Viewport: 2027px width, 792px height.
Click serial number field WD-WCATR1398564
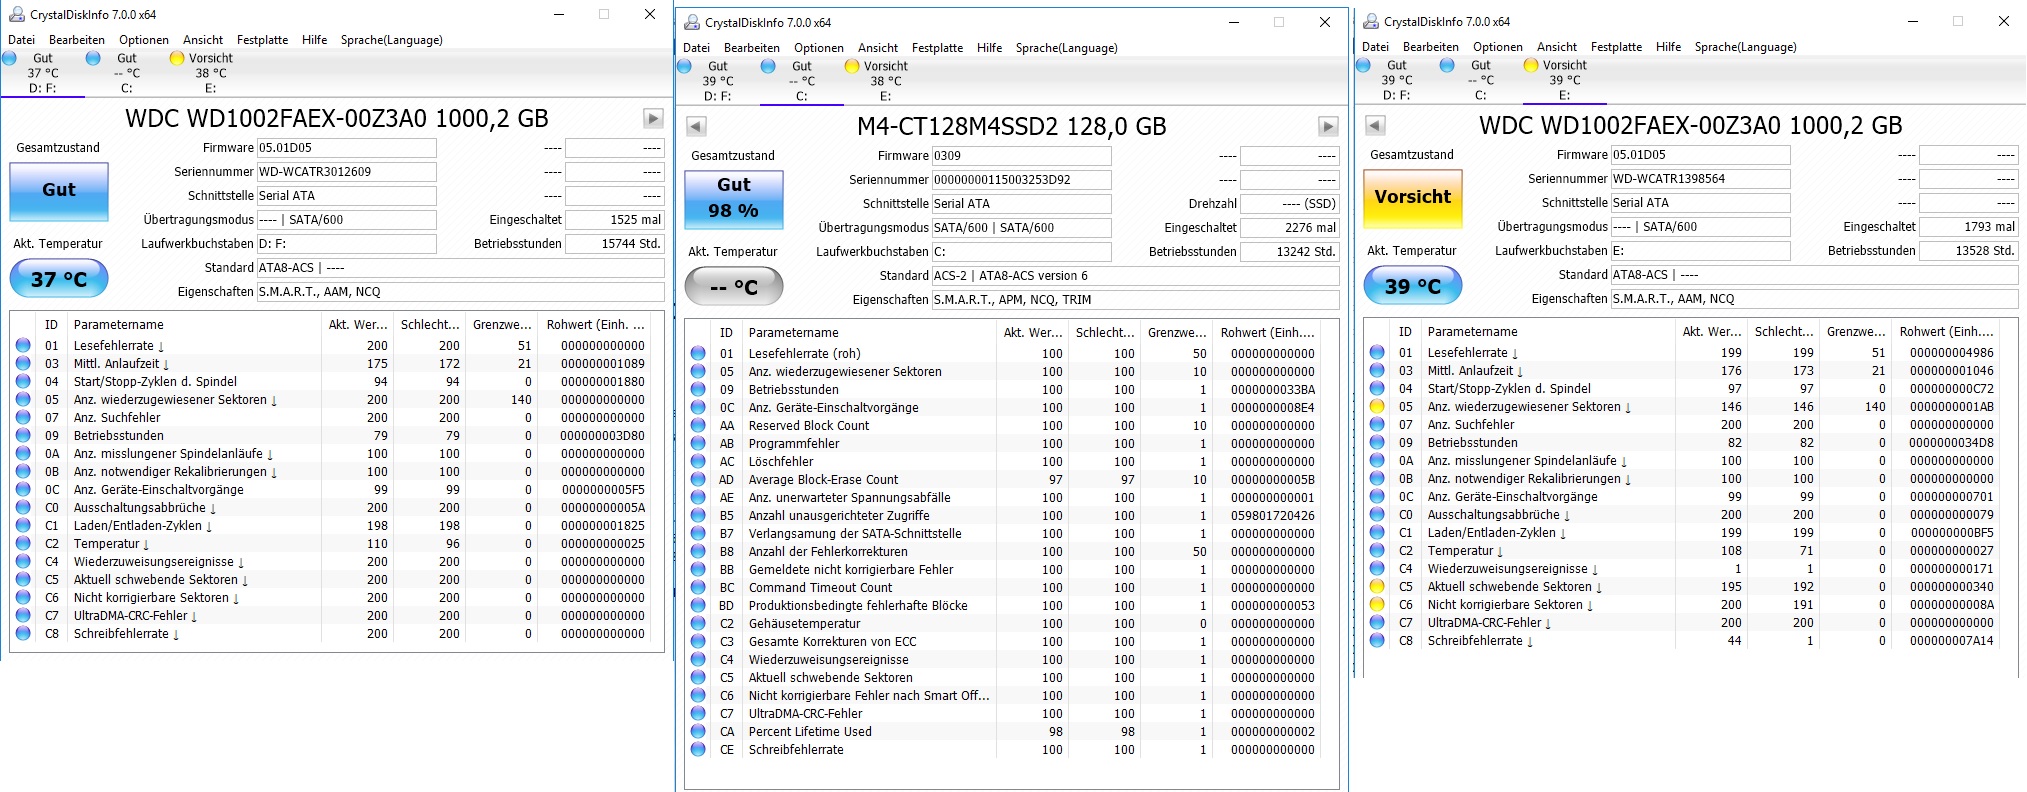1701,179
